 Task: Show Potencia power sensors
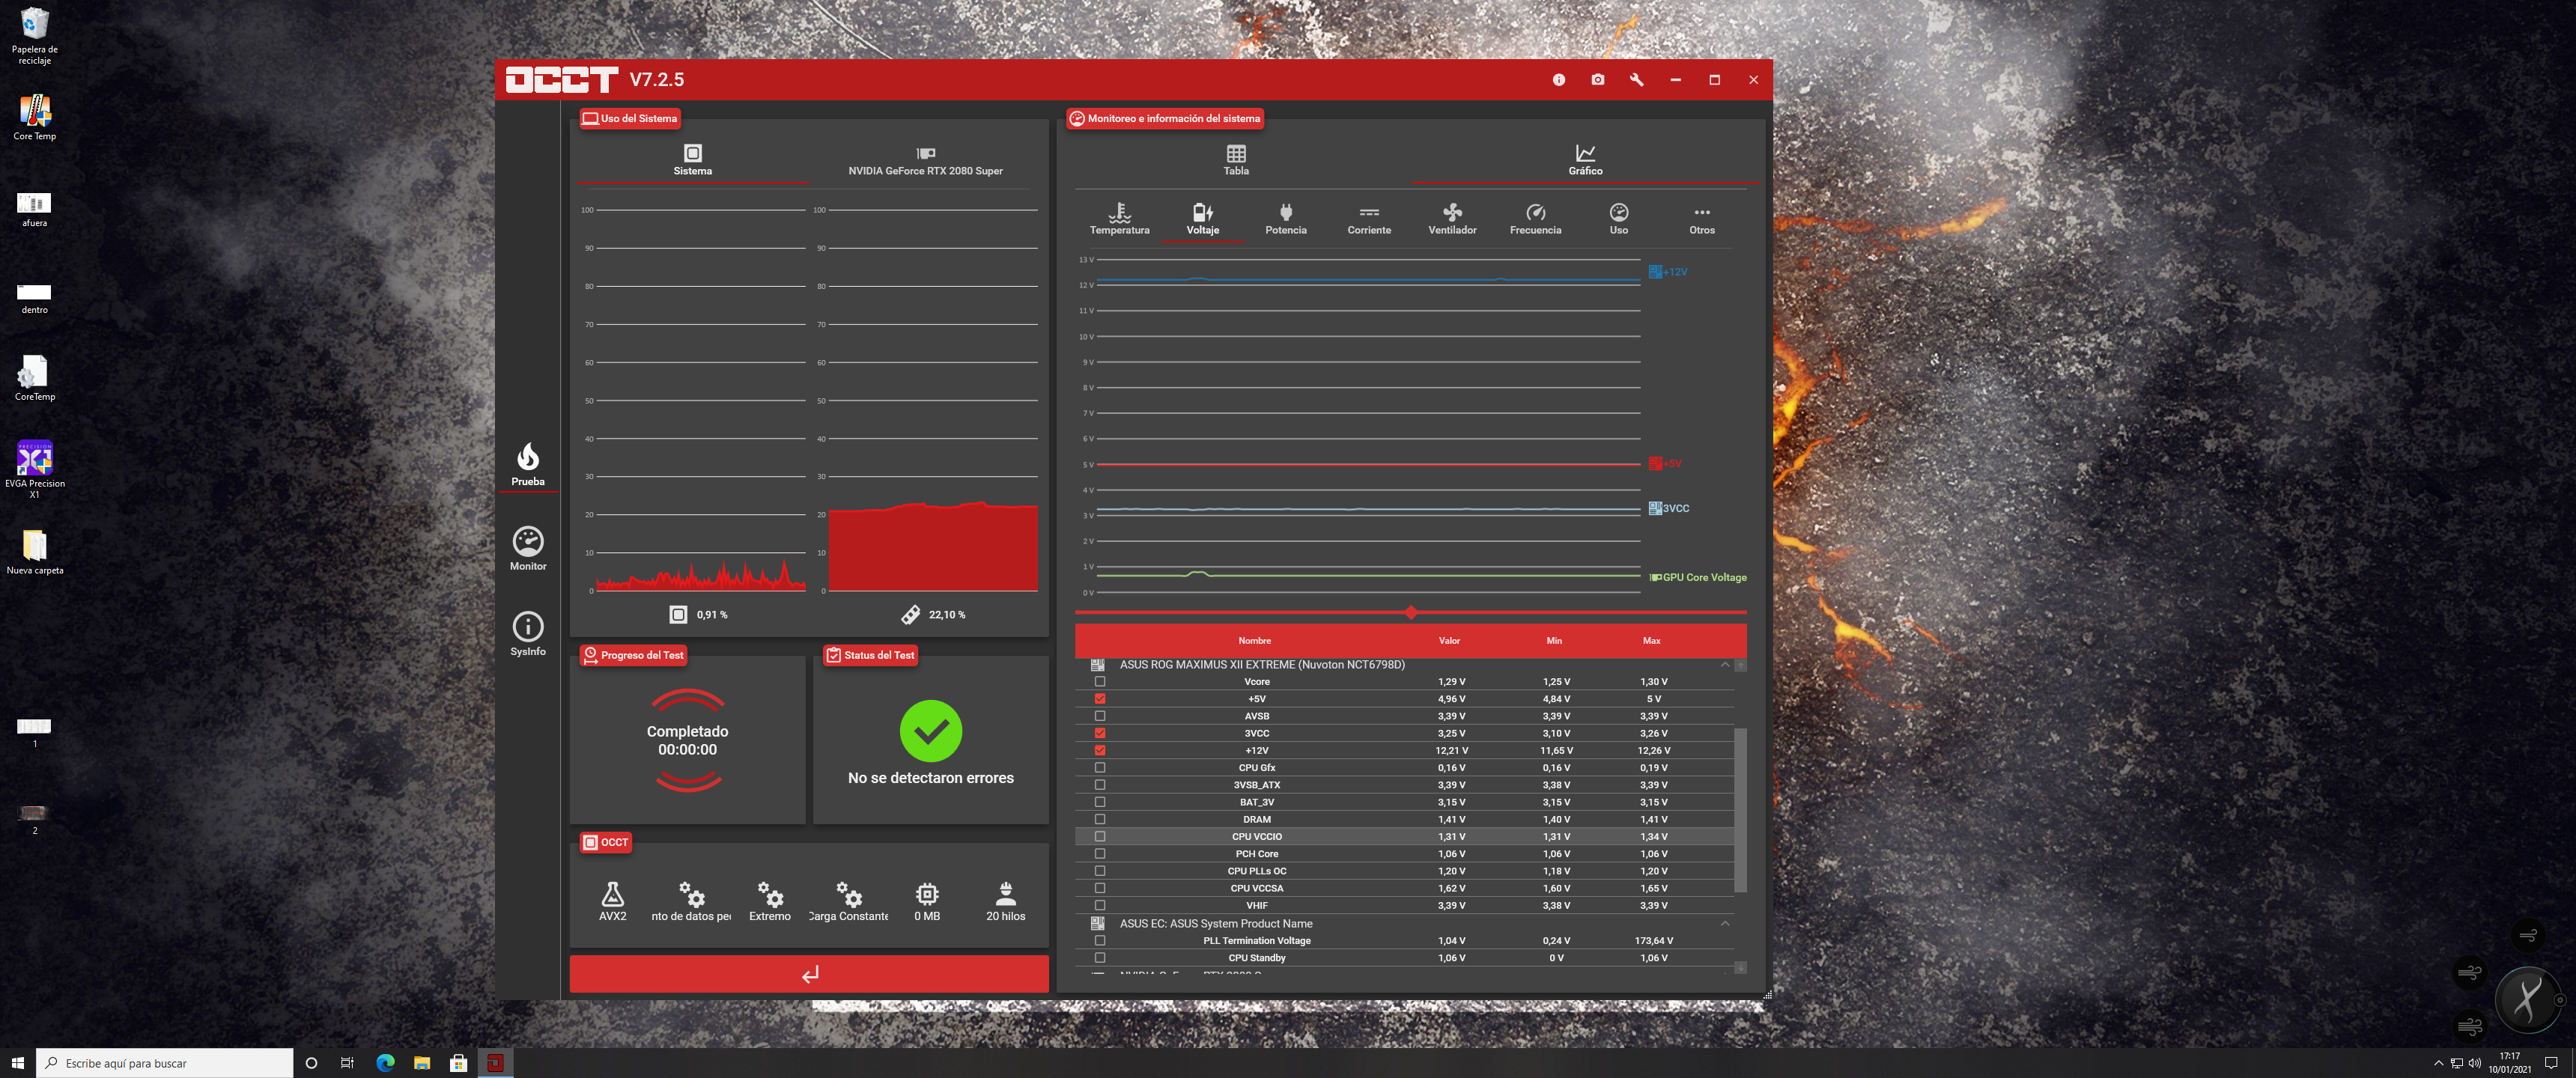tap(1285, 219)
